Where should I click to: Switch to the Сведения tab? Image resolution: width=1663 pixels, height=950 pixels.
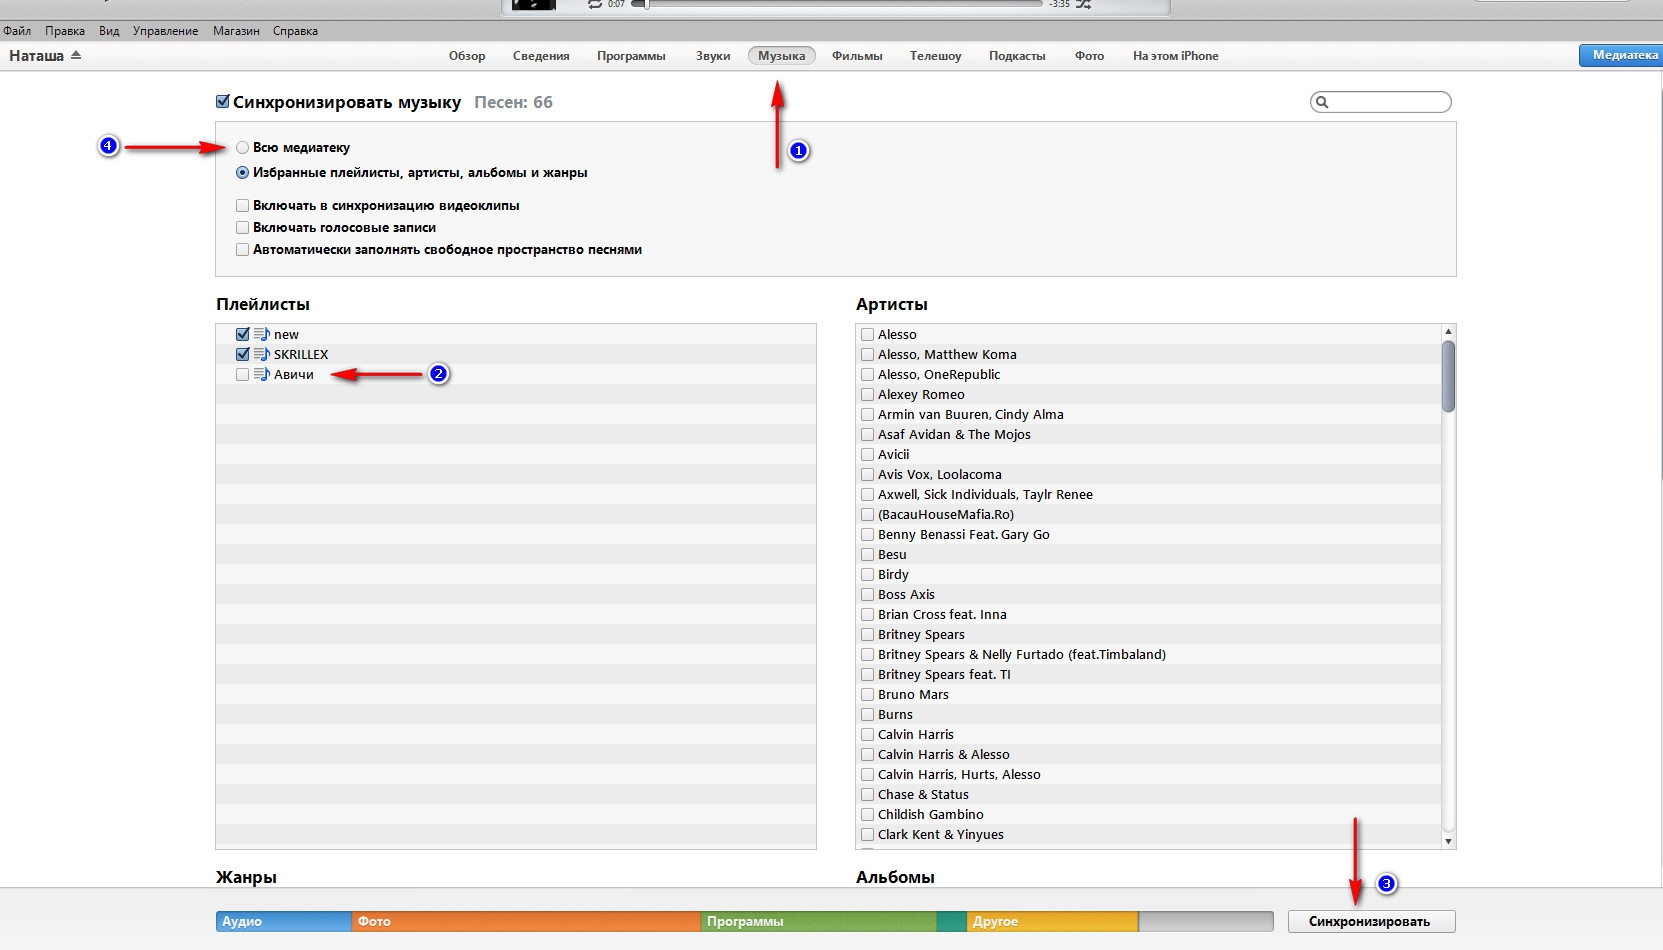coord(541,56)
